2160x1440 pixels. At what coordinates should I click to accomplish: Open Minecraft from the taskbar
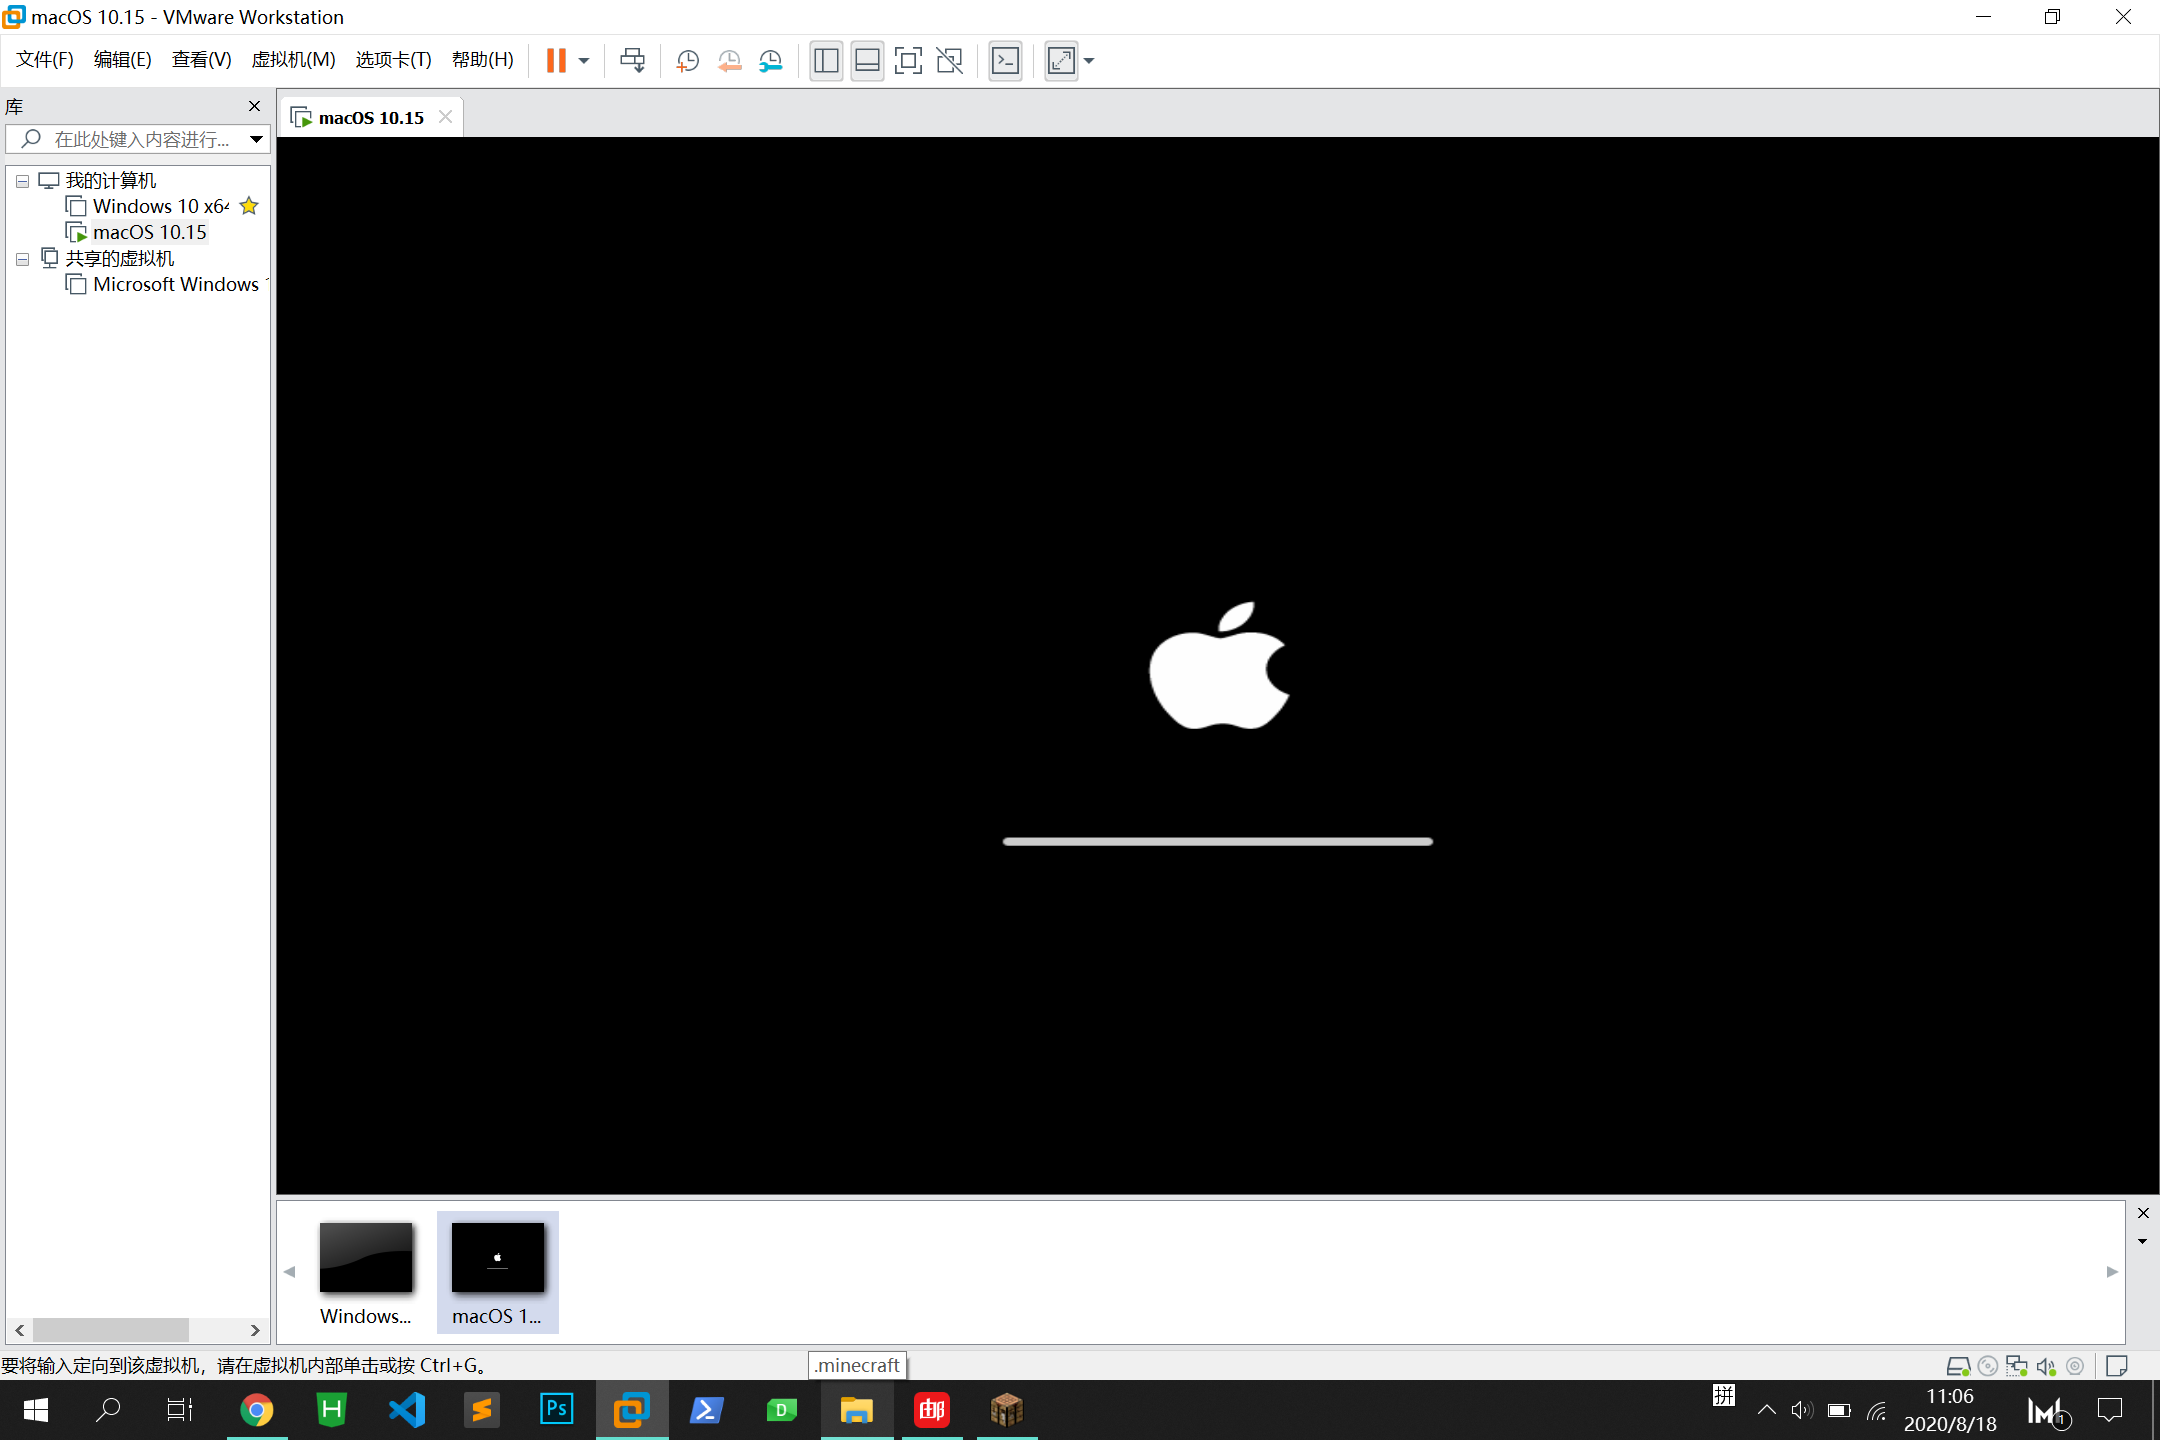pyautogui.click(x=1007, y=1410)
